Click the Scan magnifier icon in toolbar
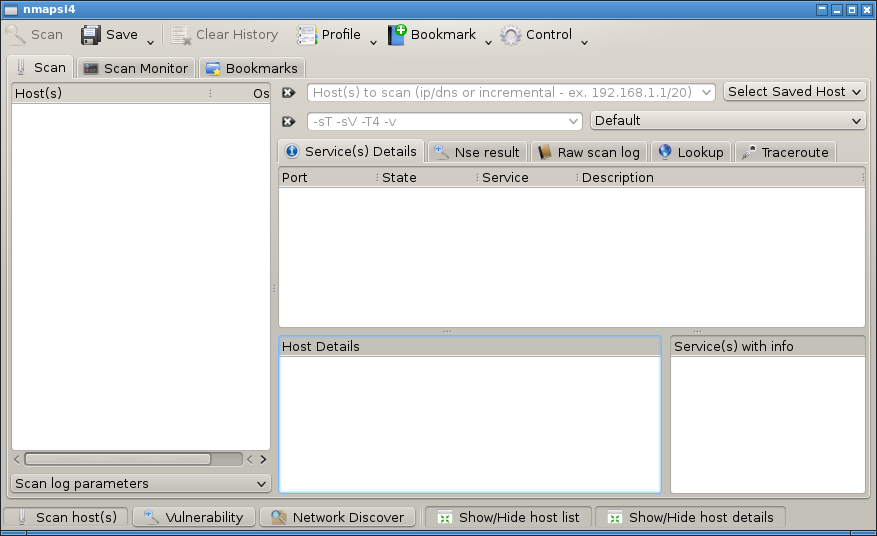 (x=15, y=35)
